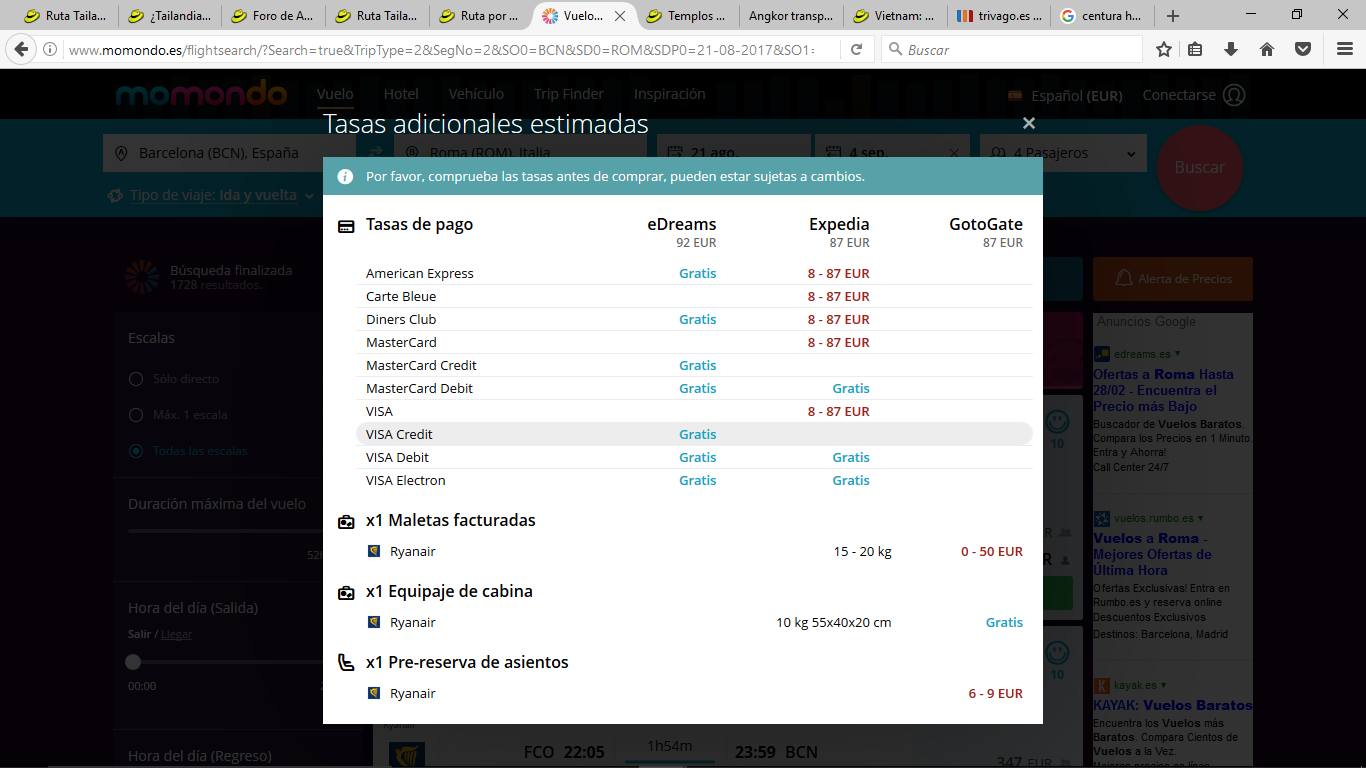Viewport: 1366px width, 768px height.
Task: Switch to the Foro de A browser tab
Action: click(x=274, y=16)
